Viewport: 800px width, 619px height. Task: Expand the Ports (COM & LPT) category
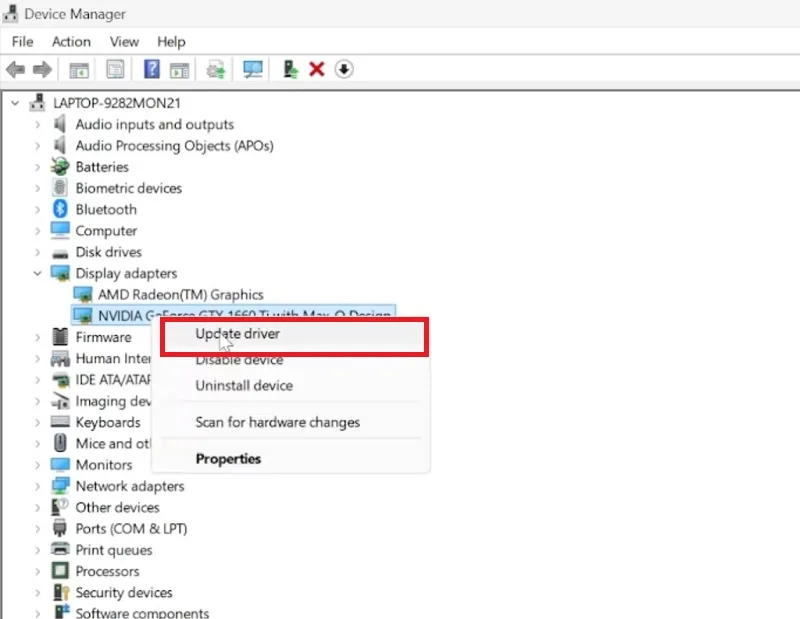click(x=38, y=529)
